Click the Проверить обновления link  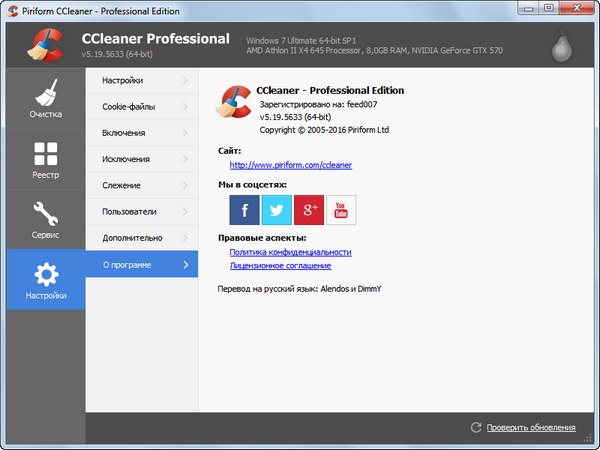(x=531, y=428)
